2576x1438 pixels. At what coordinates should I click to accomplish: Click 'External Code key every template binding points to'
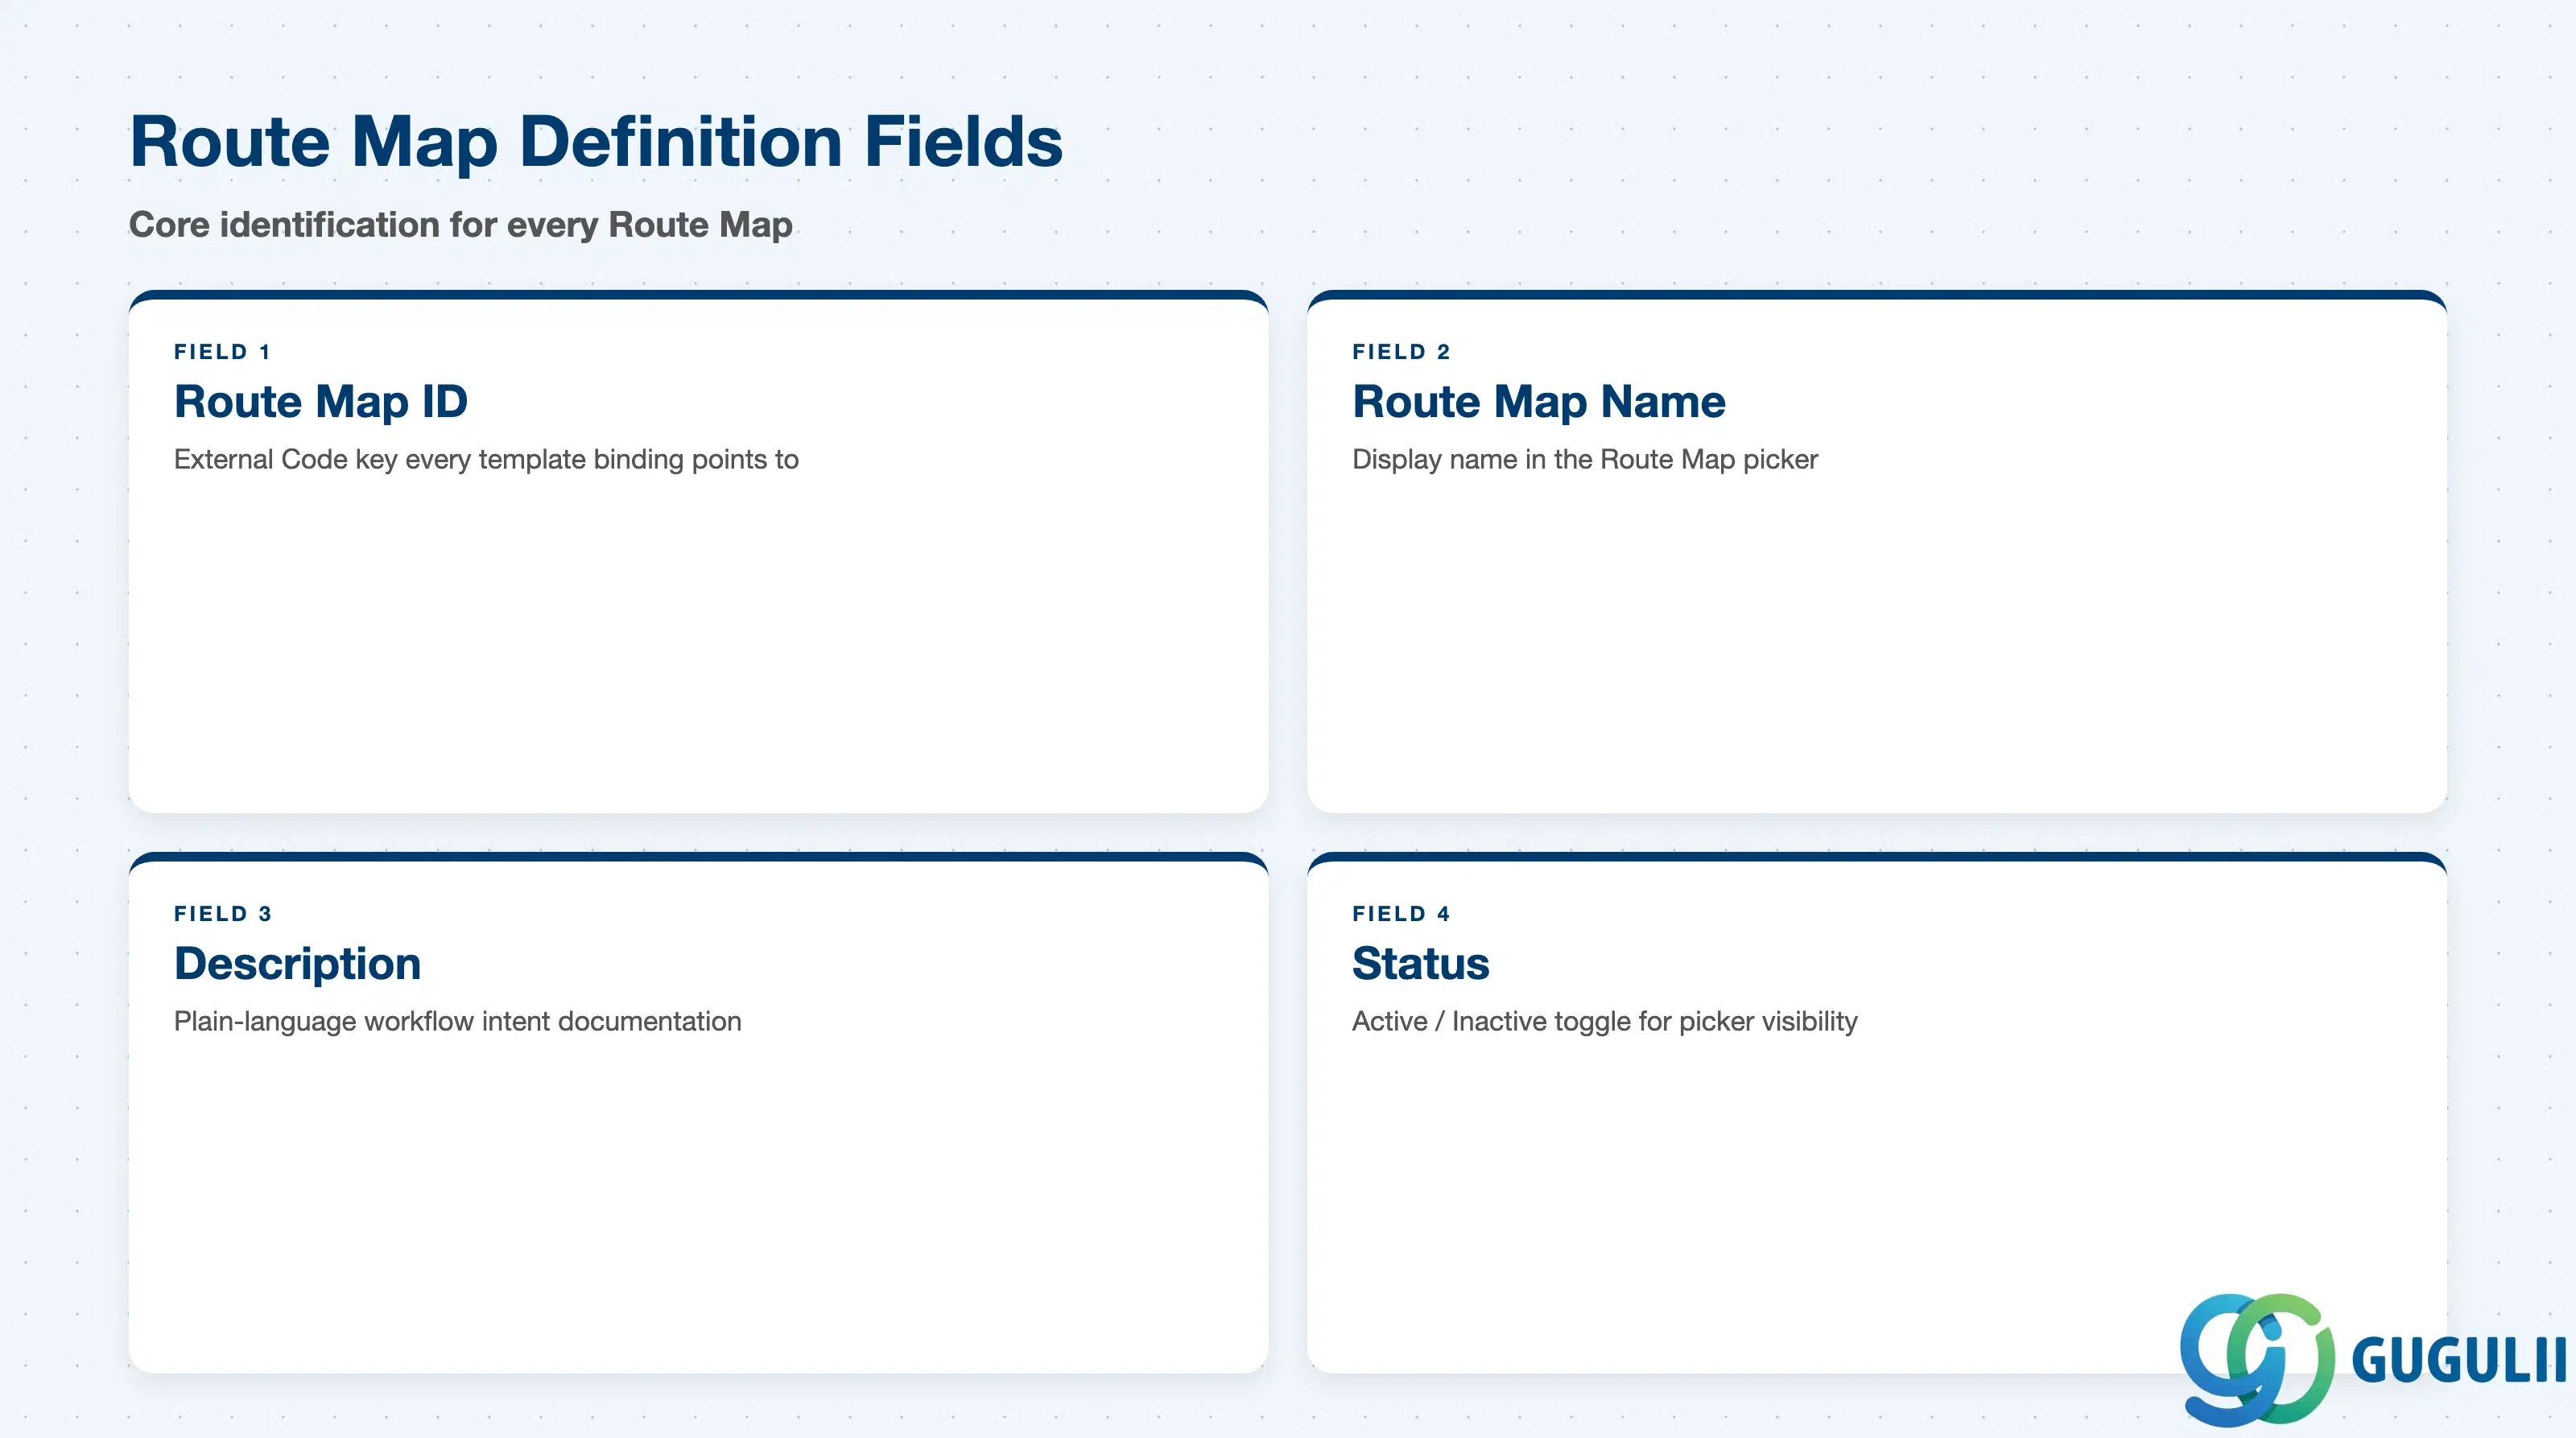pyautogui.click(x=486, y=460)
